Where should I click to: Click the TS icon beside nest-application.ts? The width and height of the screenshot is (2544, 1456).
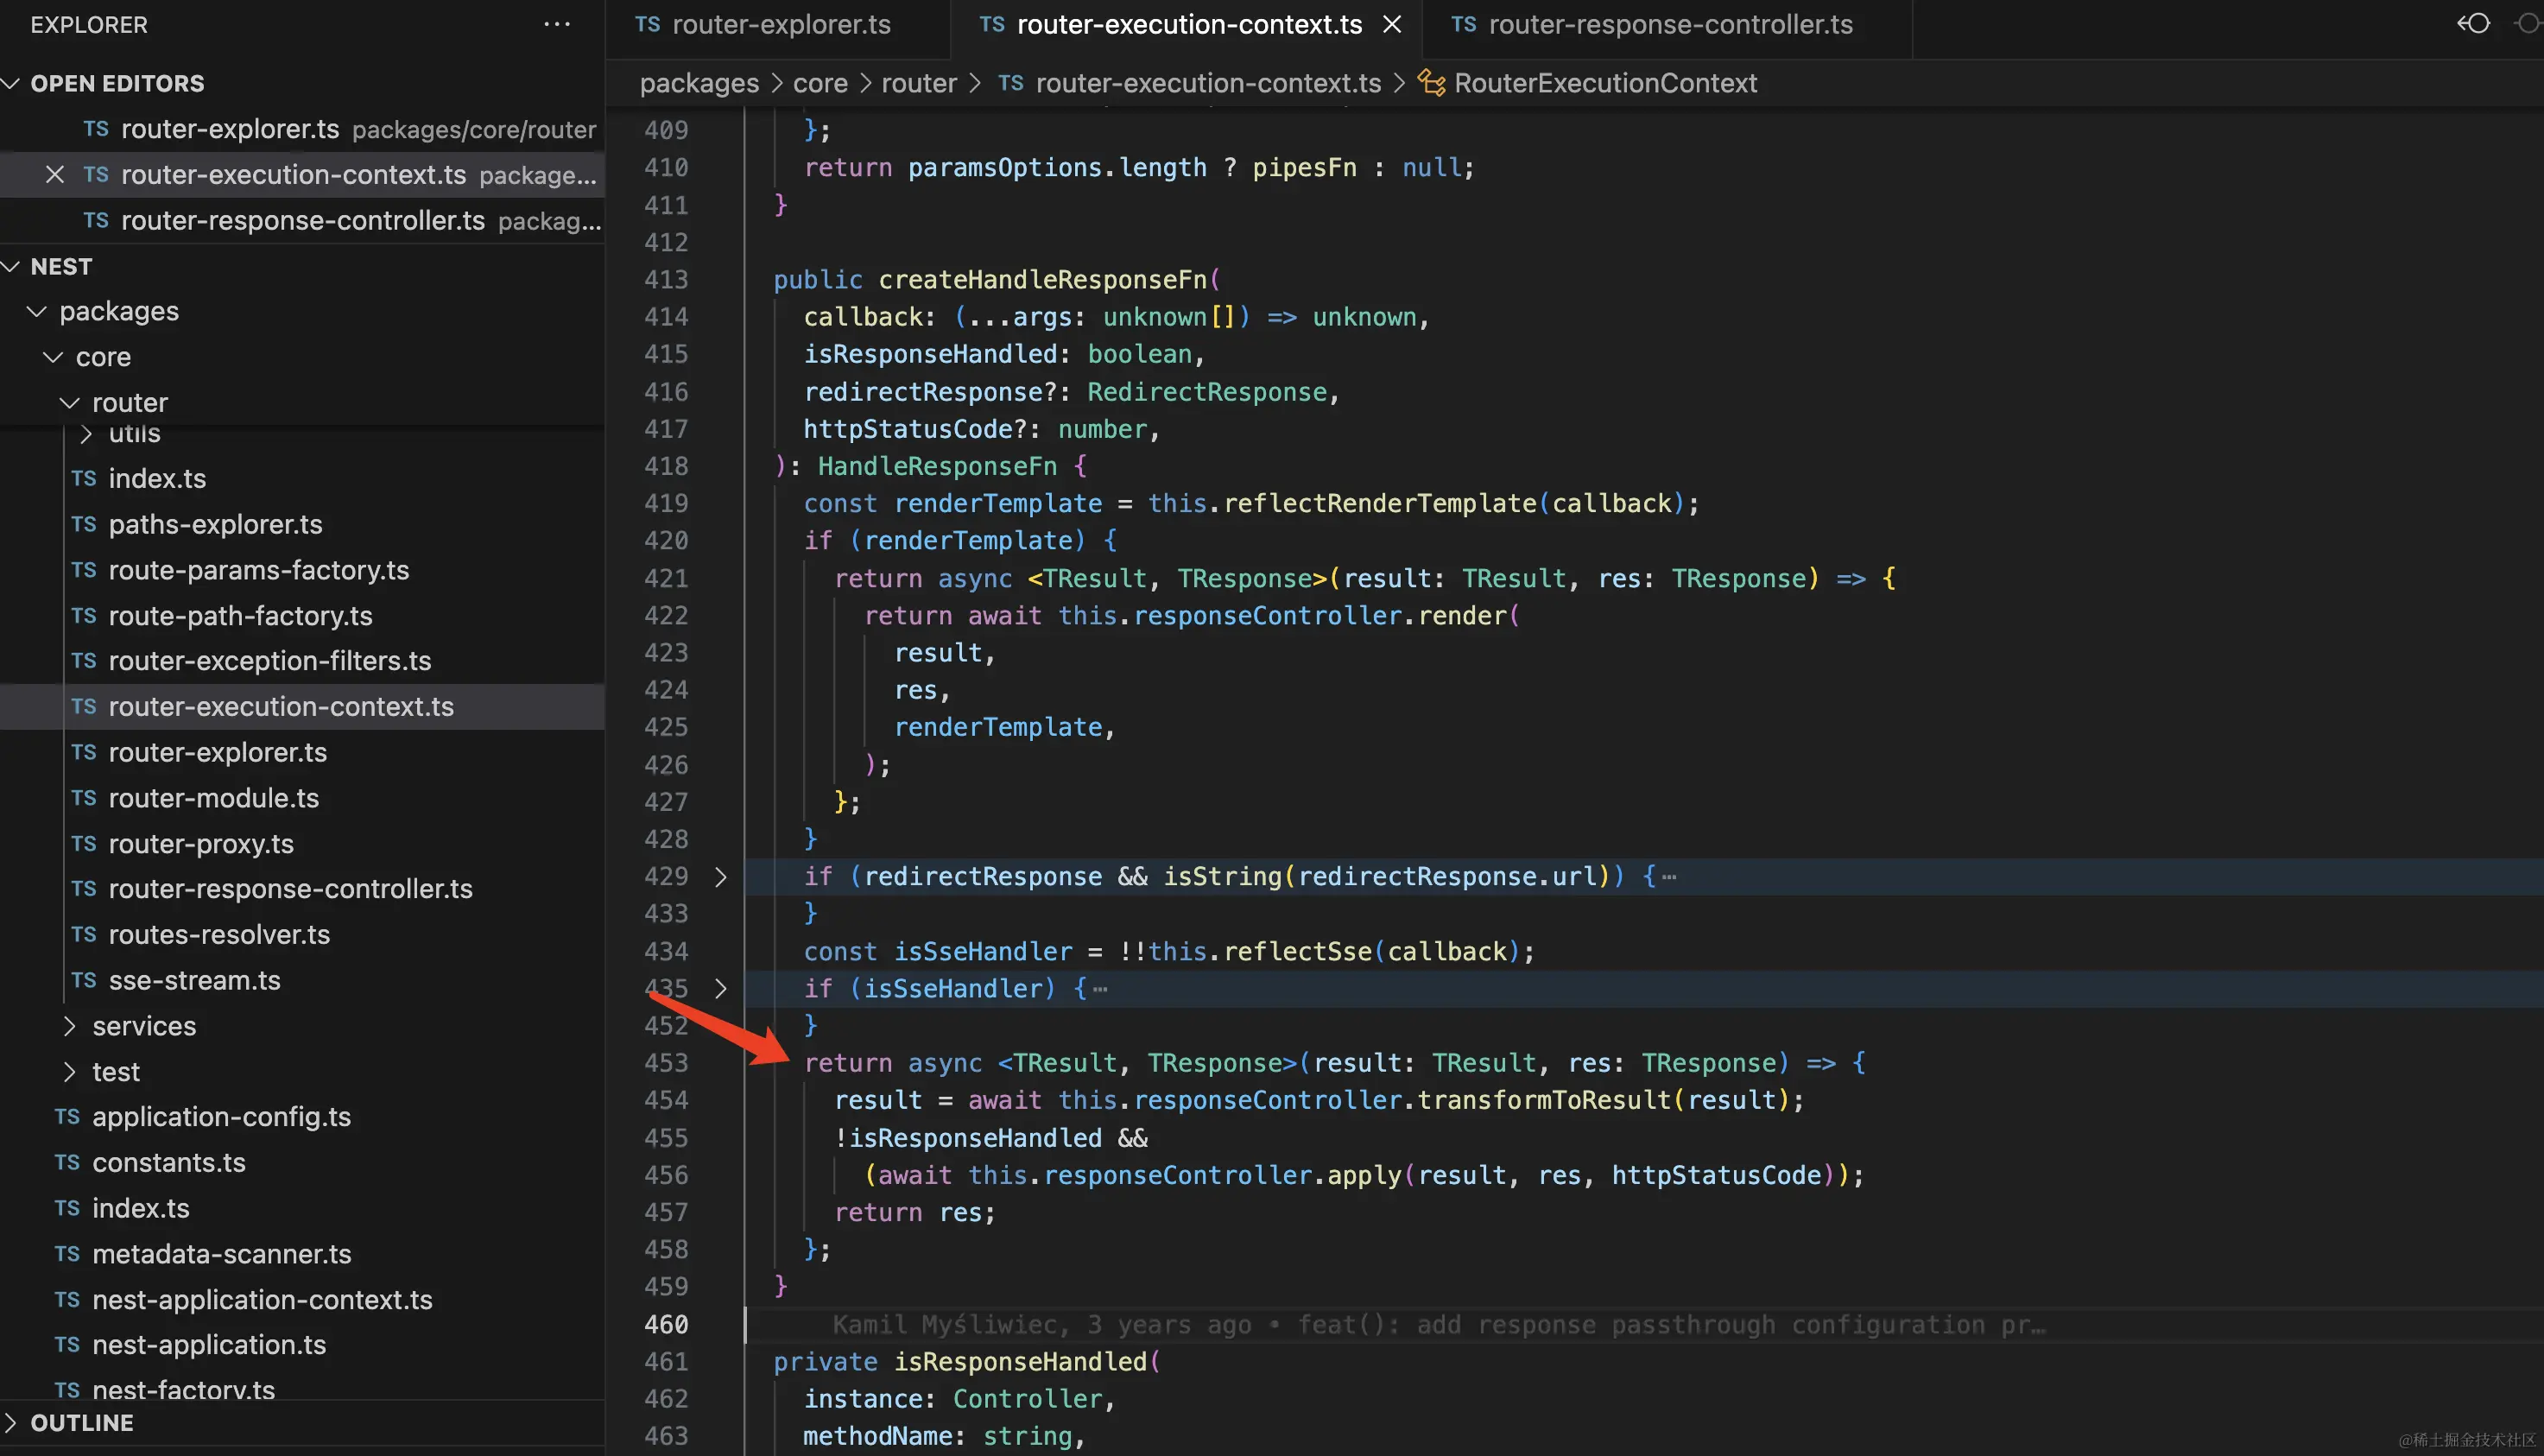tap(67, 1345)
